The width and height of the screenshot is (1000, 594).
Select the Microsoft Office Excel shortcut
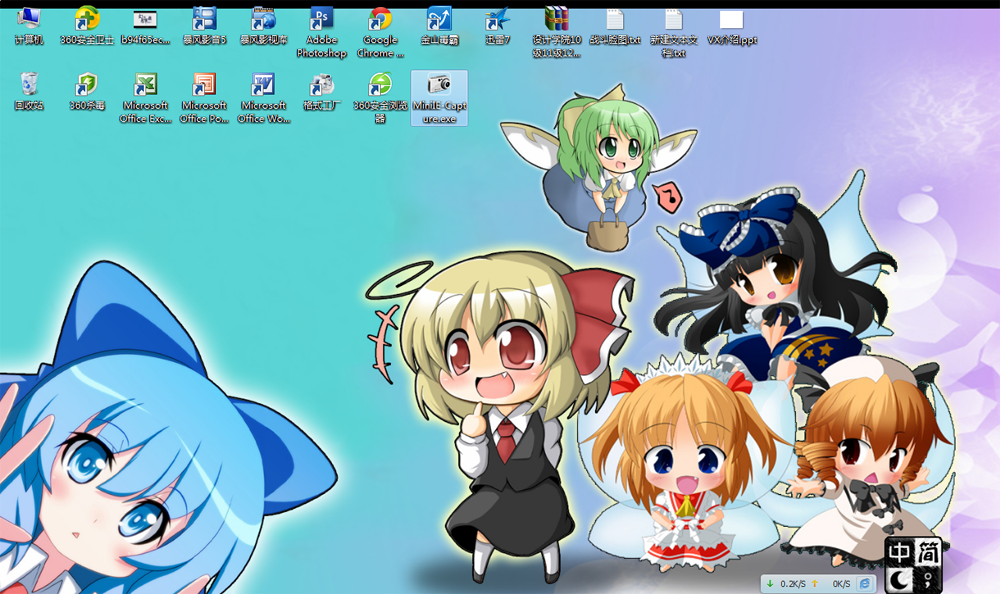[145, 98]
